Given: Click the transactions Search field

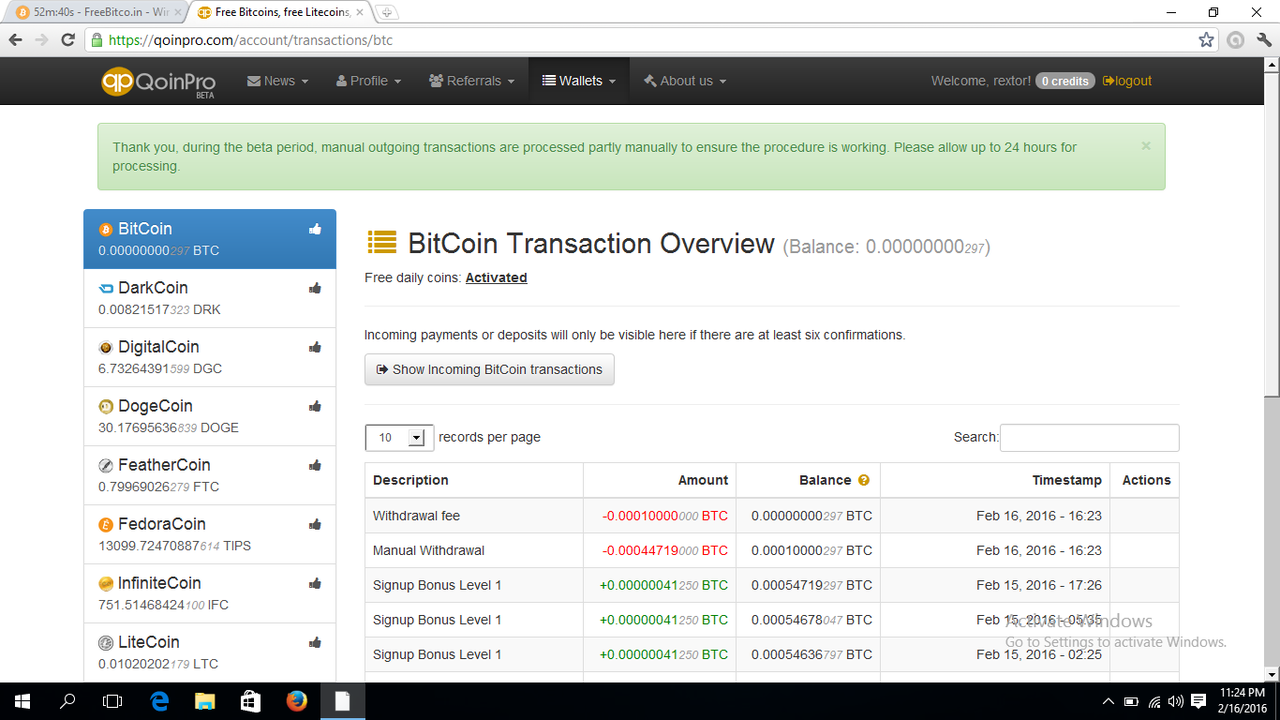Looking at the screenshot, I should (1089, 438).
